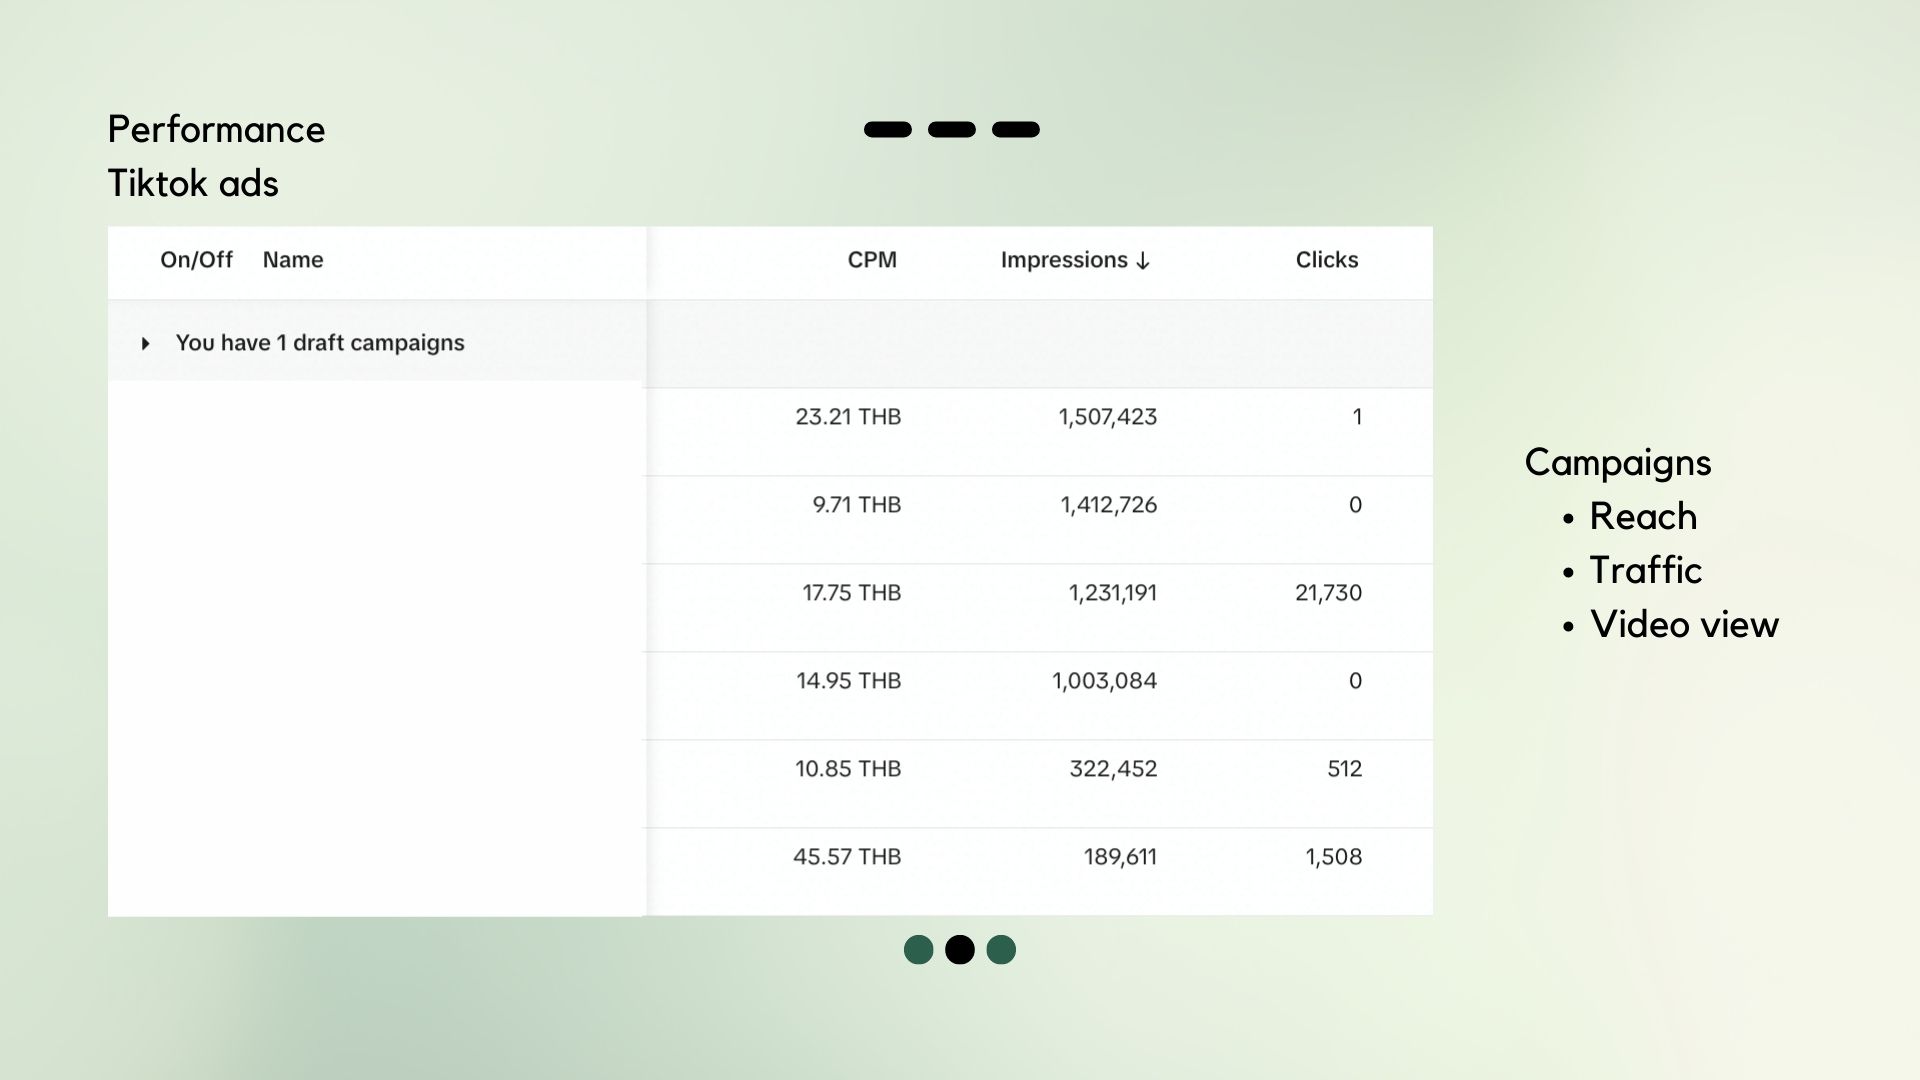Image resolution: width=1920 pixels, height=1080 pixels.
Task: Select the 23.21 THB CPM cell
Action: (848, 417)
